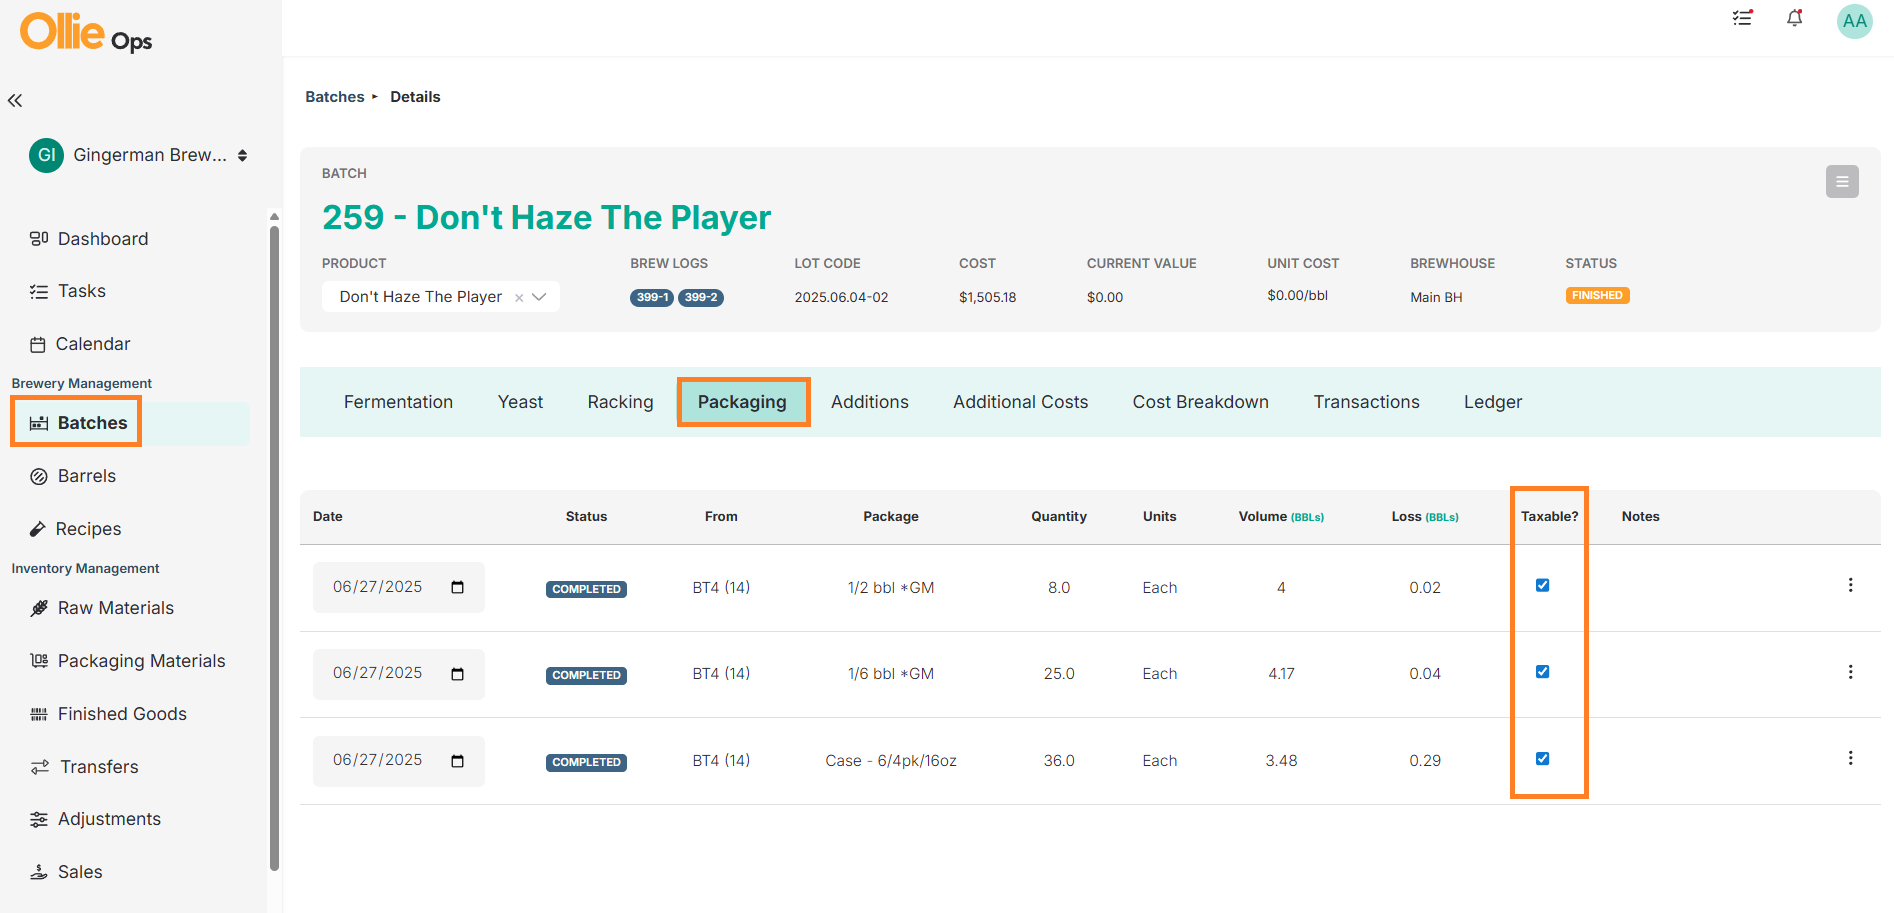Open batch hamburger menu icon
Viewport: 1894px width, 913px height.
pos(1842,182)
